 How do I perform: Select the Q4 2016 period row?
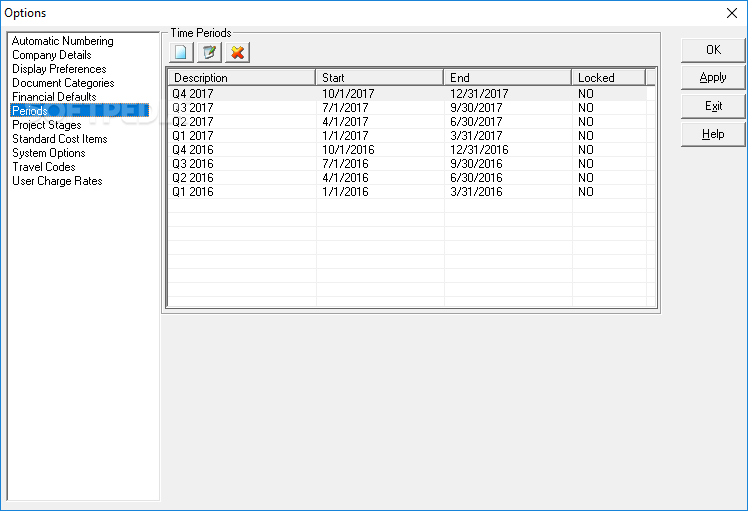[x=408, y=150]
